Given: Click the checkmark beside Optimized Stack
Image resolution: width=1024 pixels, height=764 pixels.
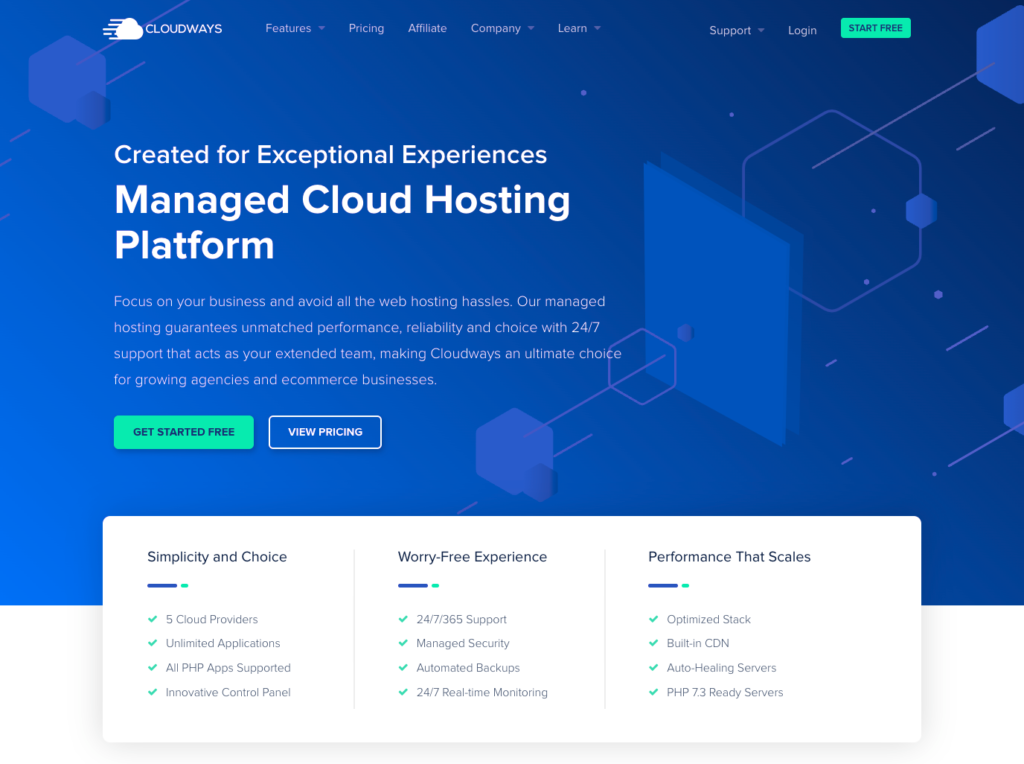Looking at the screenshot, I should pyautogui.click(x=653, y=619).
